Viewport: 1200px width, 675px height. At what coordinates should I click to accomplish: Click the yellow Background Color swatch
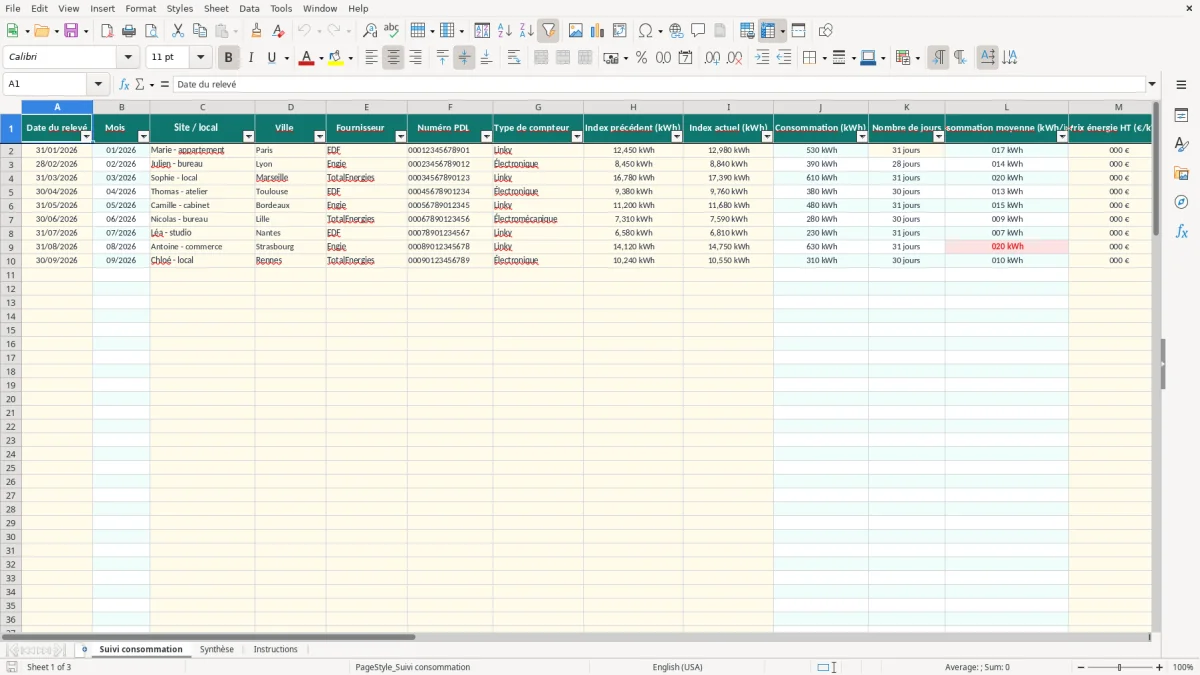[336, 58]
